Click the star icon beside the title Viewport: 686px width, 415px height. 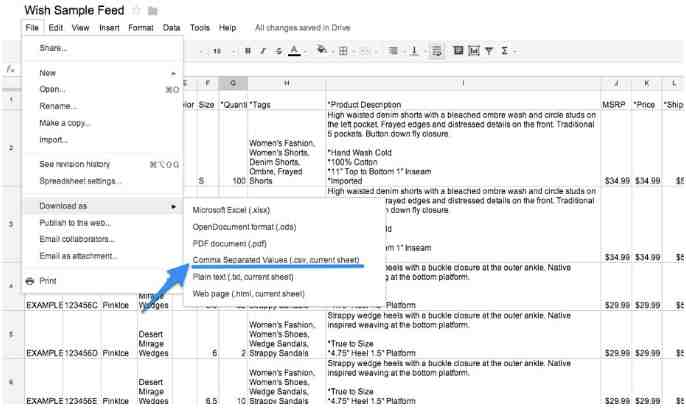(x=136, y=9)
